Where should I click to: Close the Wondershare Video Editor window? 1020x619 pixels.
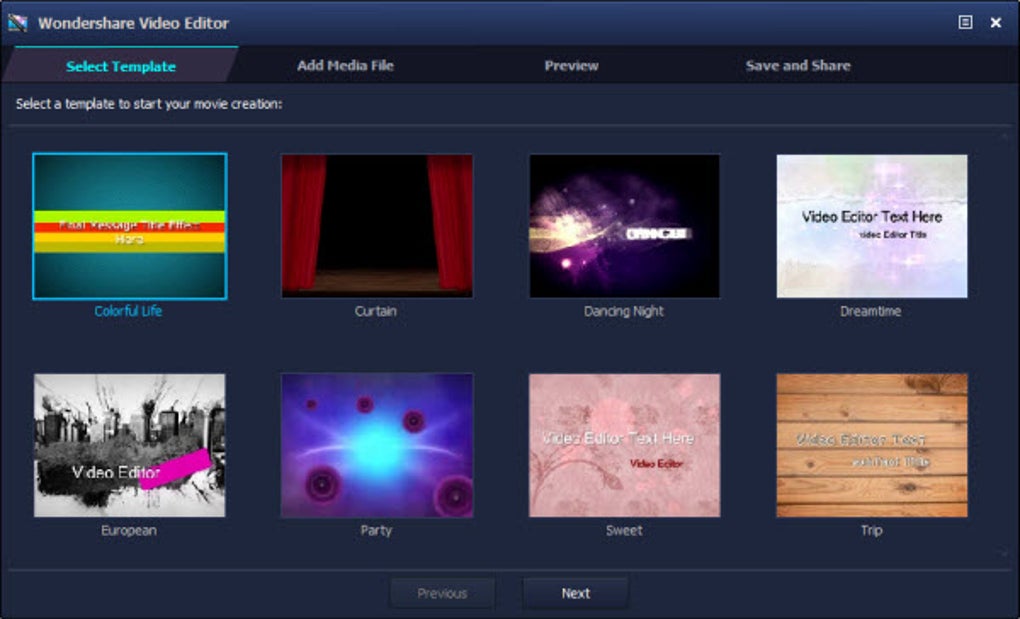click(x=996, y=23)
